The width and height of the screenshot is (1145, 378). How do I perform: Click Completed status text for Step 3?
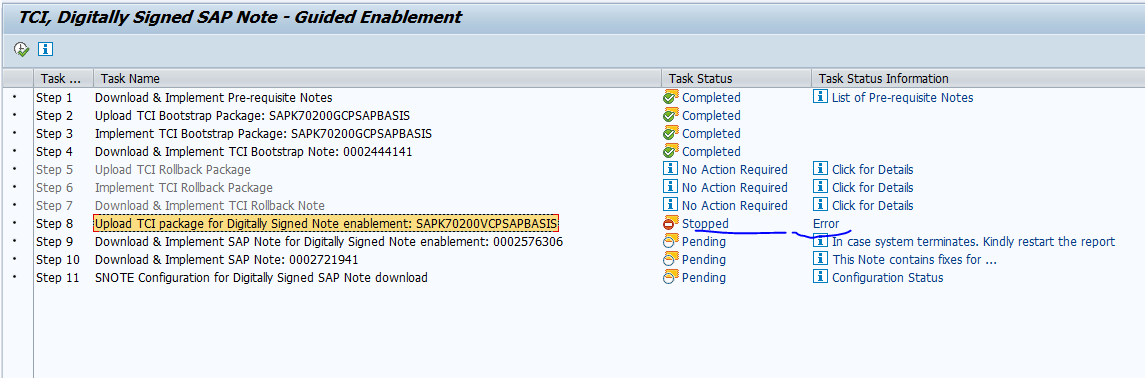[711, 134]
